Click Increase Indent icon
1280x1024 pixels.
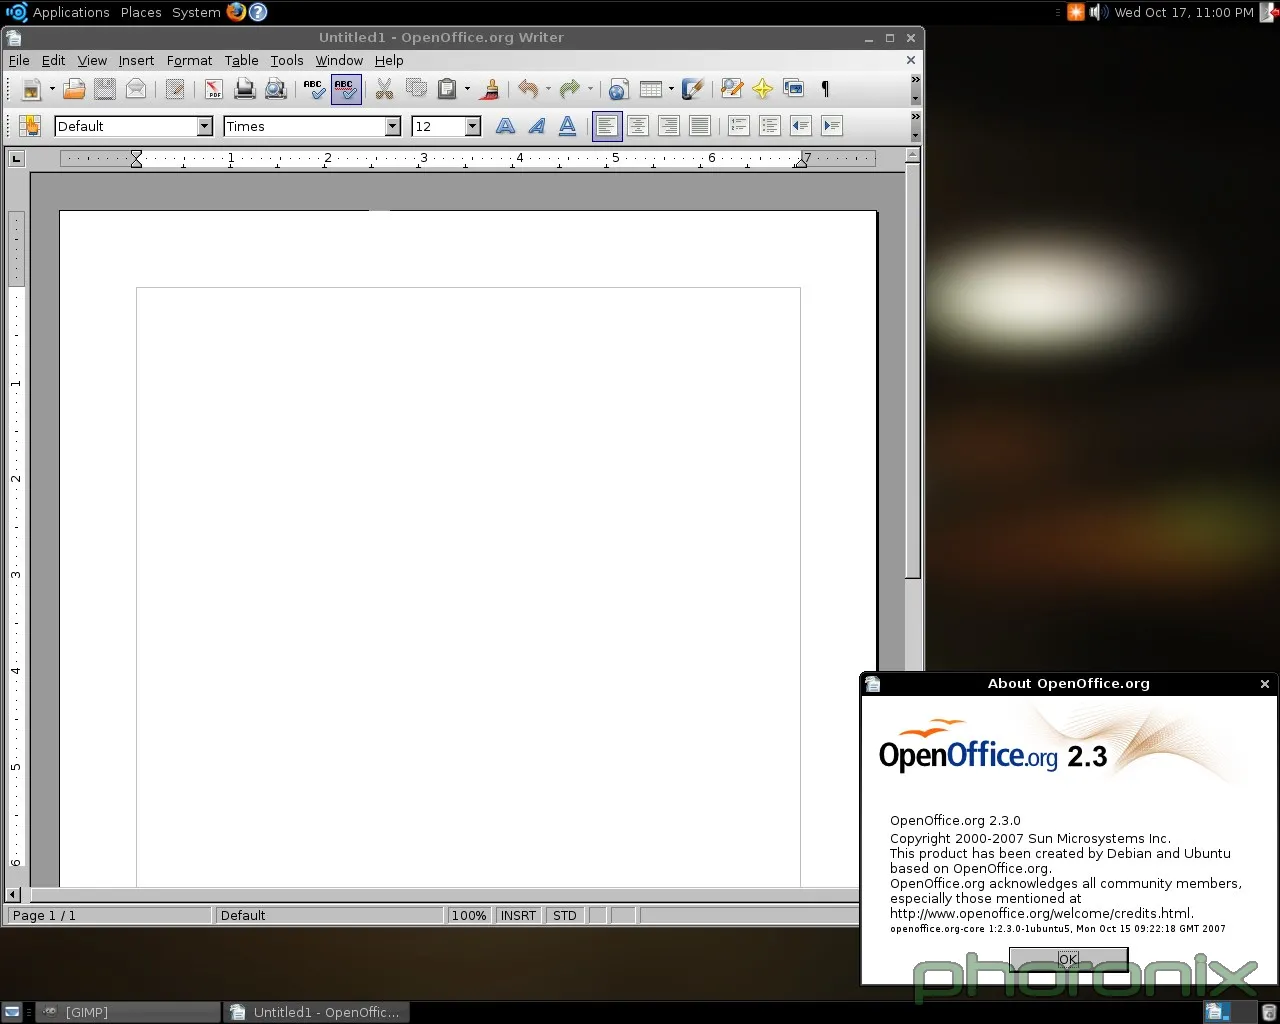point(832,126)
